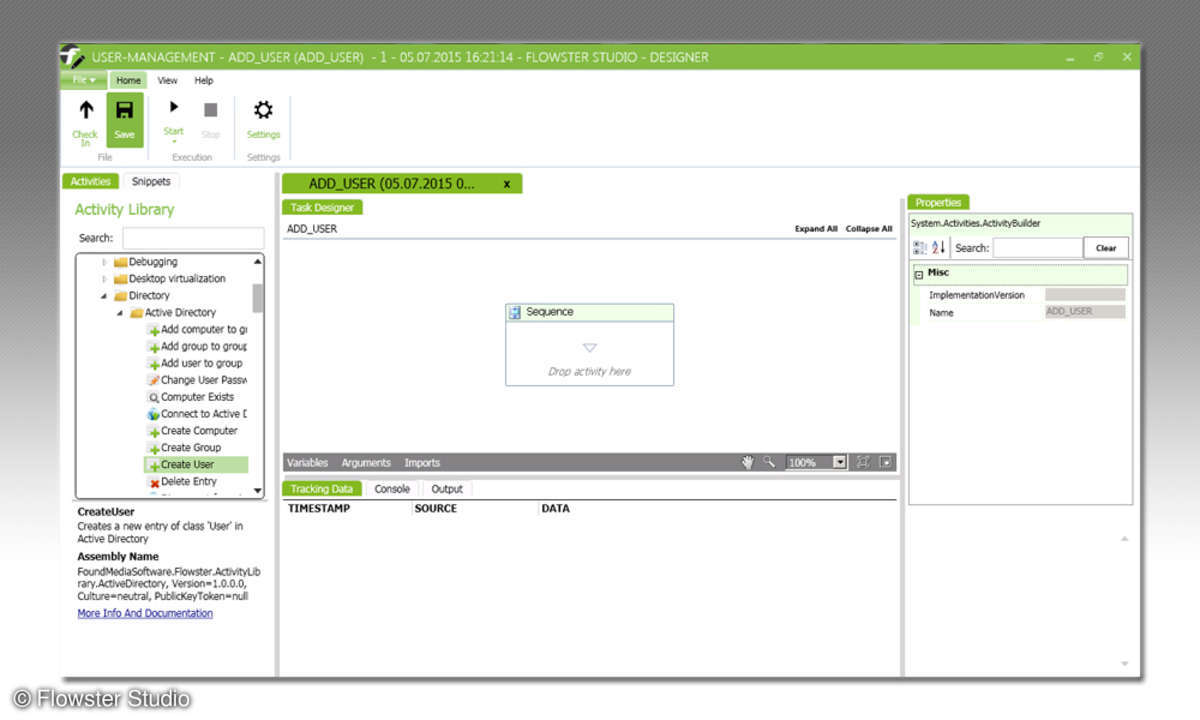This screenshot has height=720, width=1200.
Task: Click the Sequence activity icon
Action: (515, 312)
